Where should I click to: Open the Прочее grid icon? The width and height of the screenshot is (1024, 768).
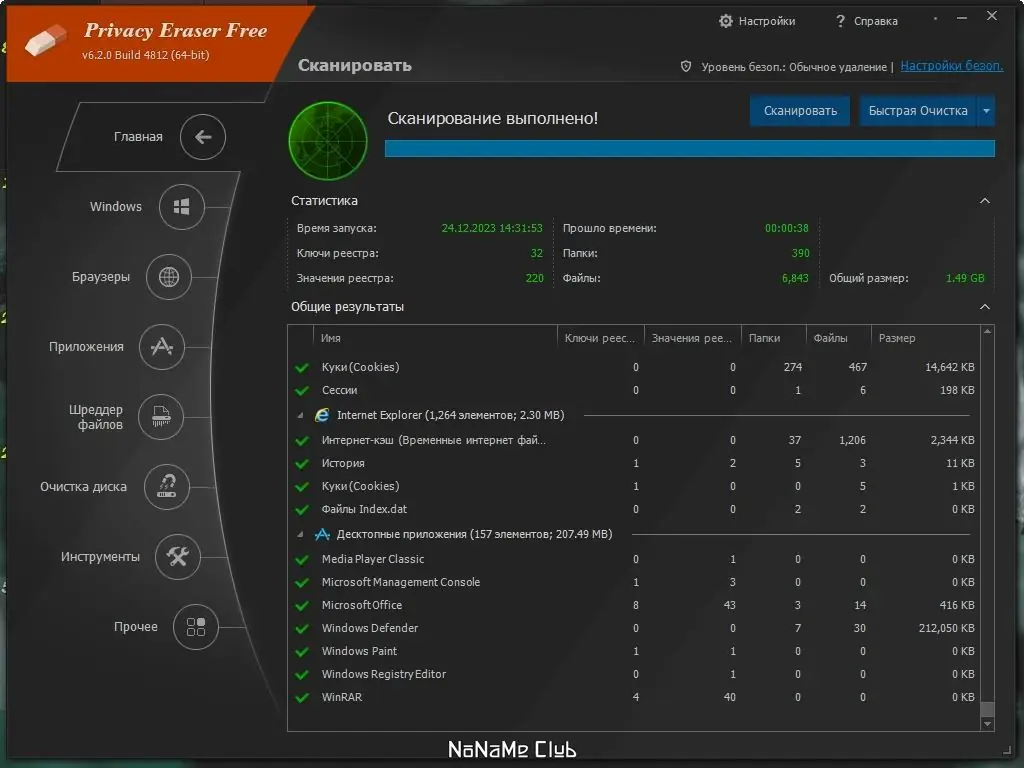coord(196,626)
